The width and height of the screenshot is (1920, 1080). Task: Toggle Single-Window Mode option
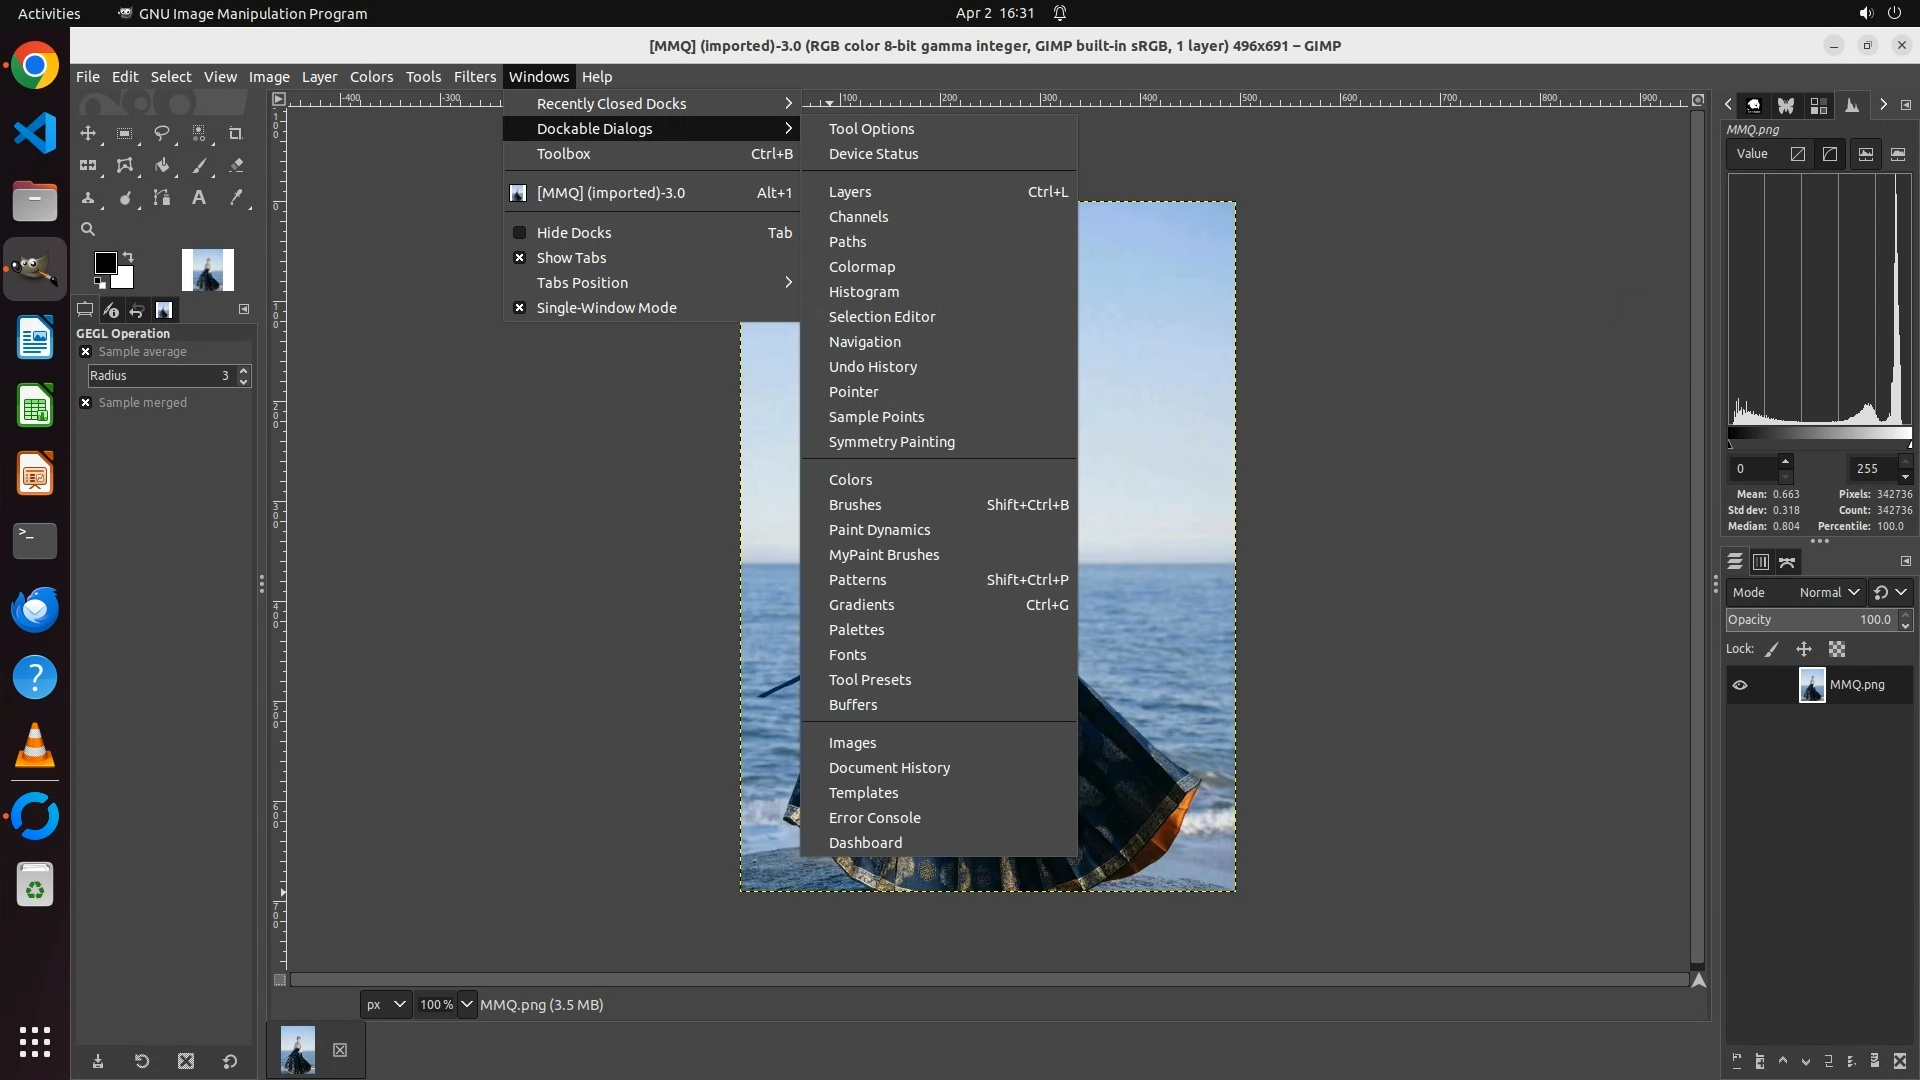(x=606, y=308)
